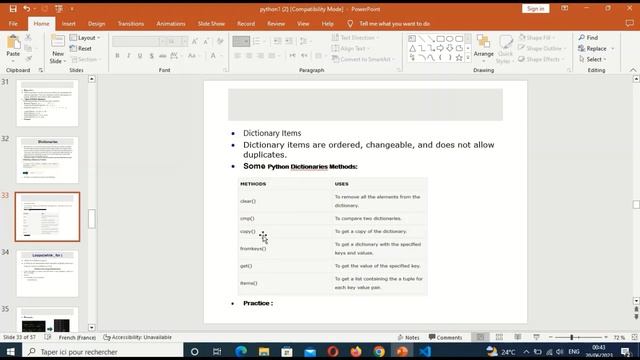Insert a New Slide

[58, 49]
